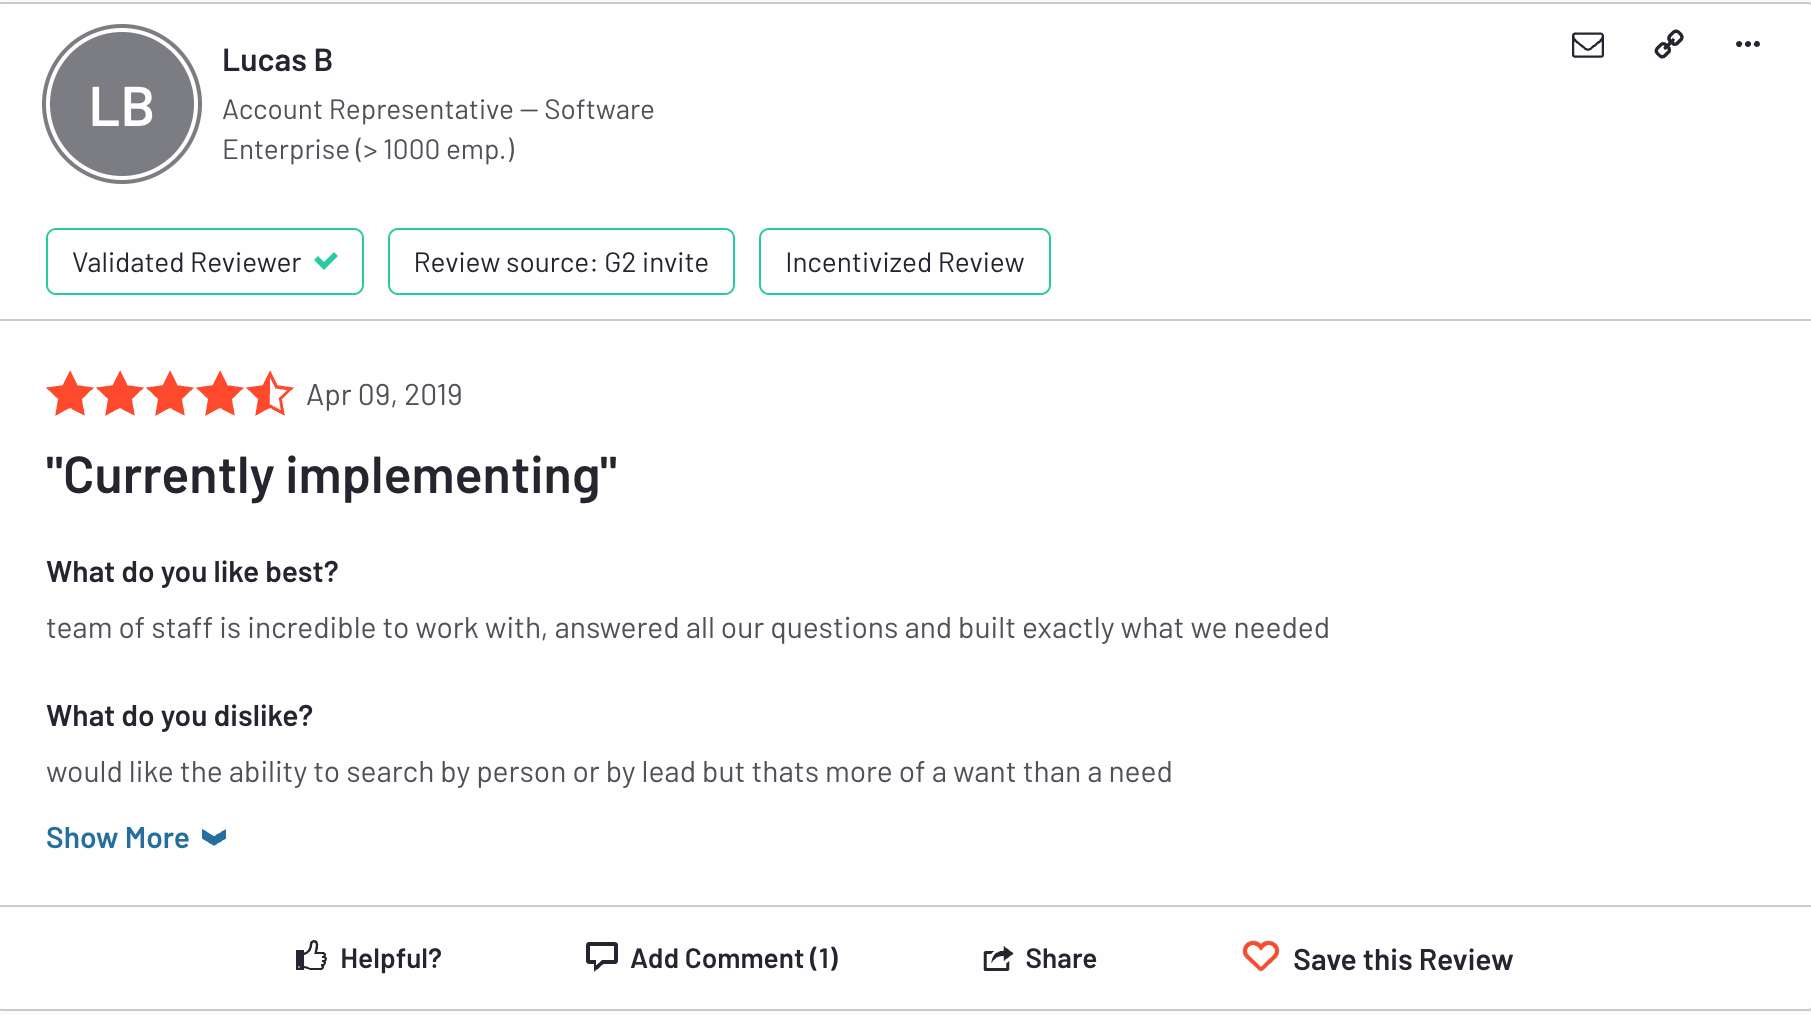The height and width of the screenshot is (1015, 1811).
Task: Click the Share arrow icon
Action: (997, 959)
